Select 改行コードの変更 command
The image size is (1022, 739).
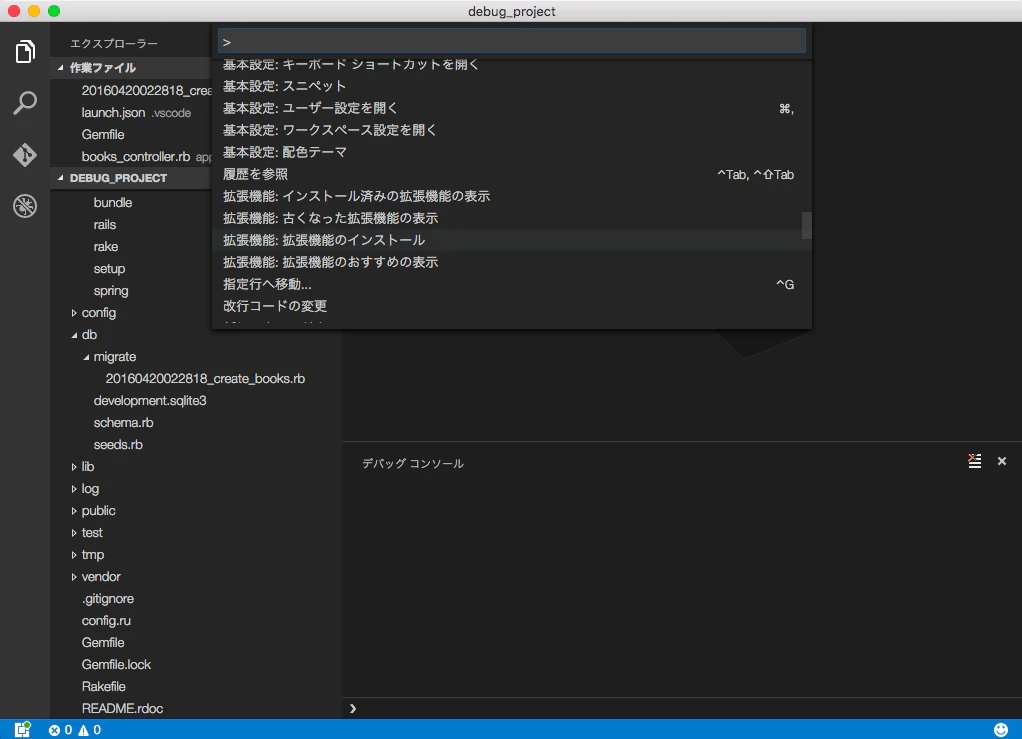click(x=512, y=306)
